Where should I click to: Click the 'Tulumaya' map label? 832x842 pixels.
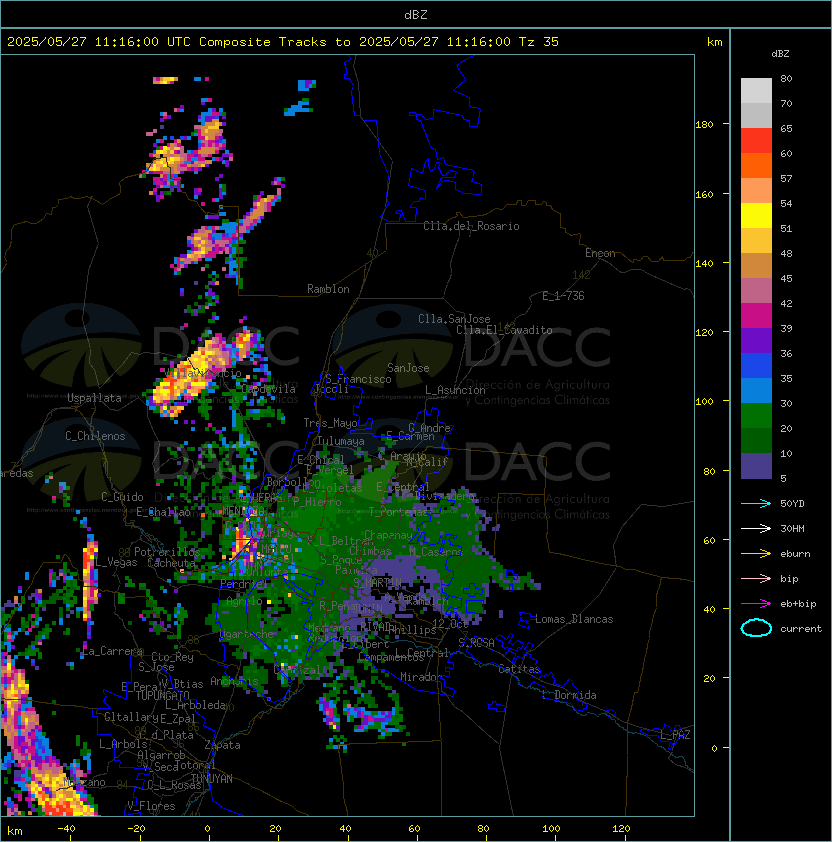click(x=341, y=441)
